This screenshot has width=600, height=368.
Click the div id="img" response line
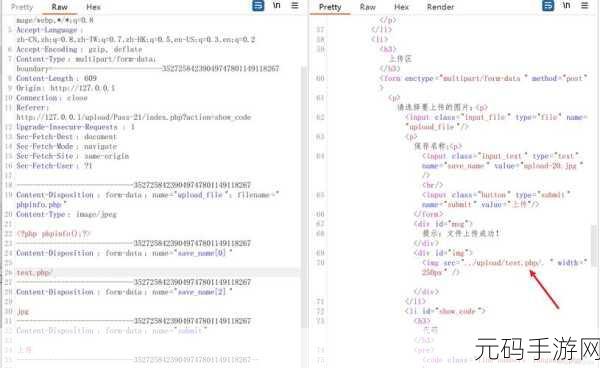click(443, 253)
